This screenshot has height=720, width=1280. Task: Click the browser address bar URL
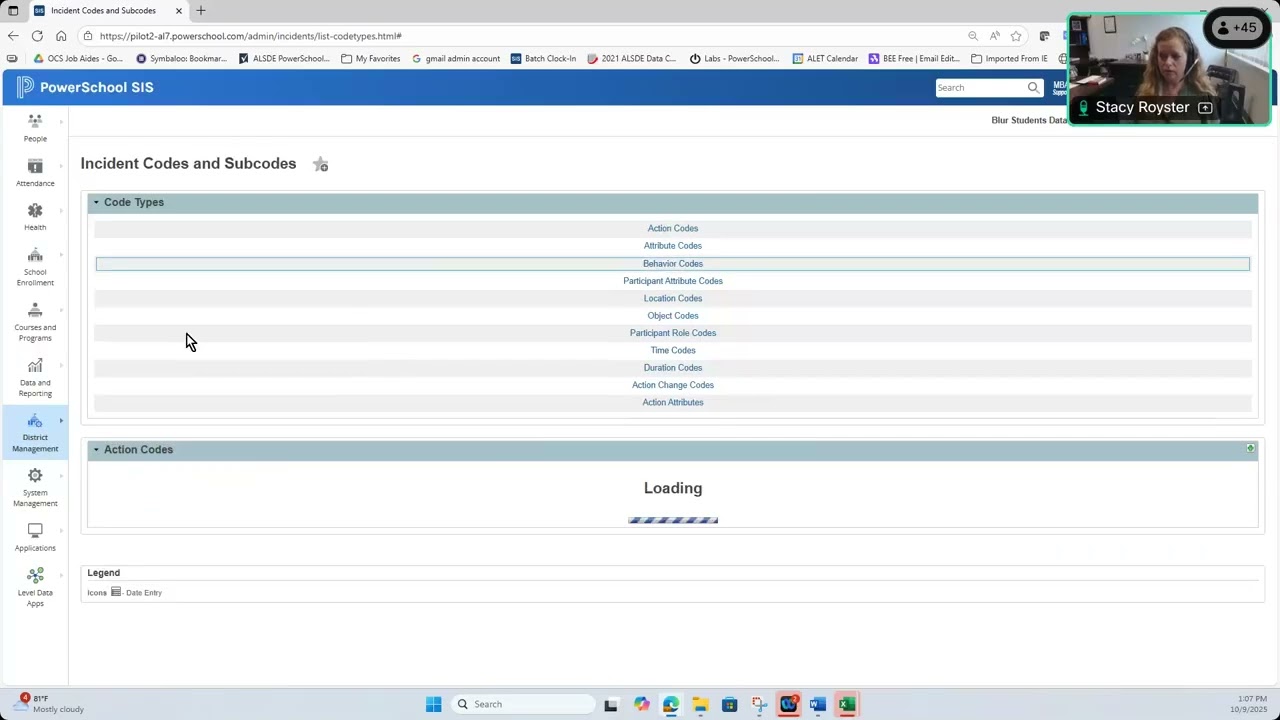click(x=251, y=36)
